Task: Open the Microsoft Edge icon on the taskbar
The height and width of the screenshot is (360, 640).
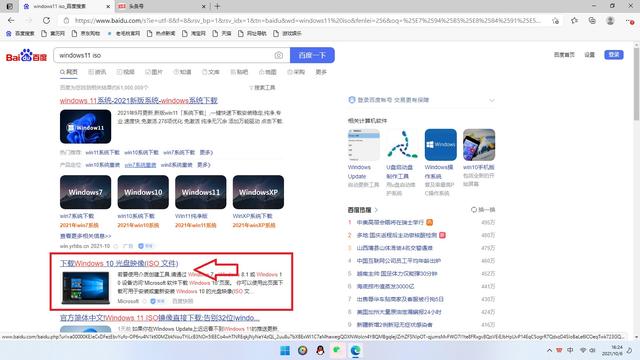Action: point(356,351)
